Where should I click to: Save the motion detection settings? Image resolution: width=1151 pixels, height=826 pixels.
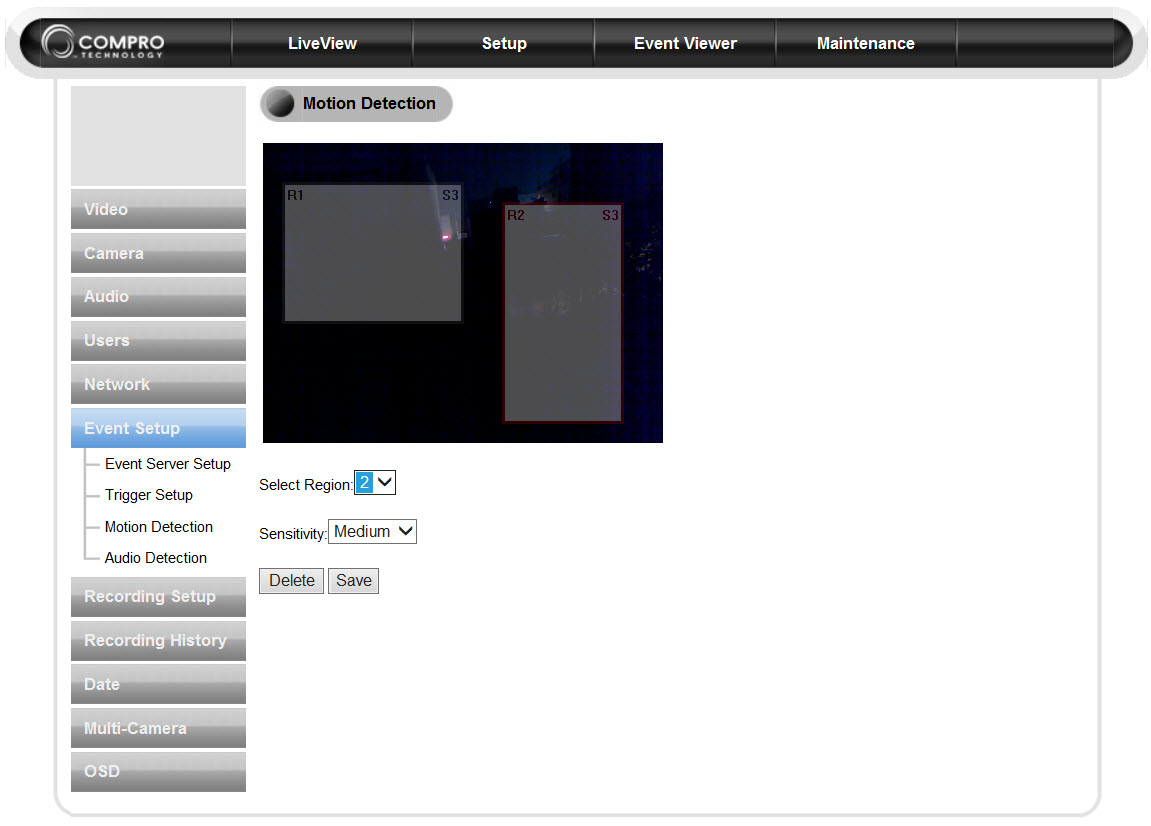(x=353, y=581)
